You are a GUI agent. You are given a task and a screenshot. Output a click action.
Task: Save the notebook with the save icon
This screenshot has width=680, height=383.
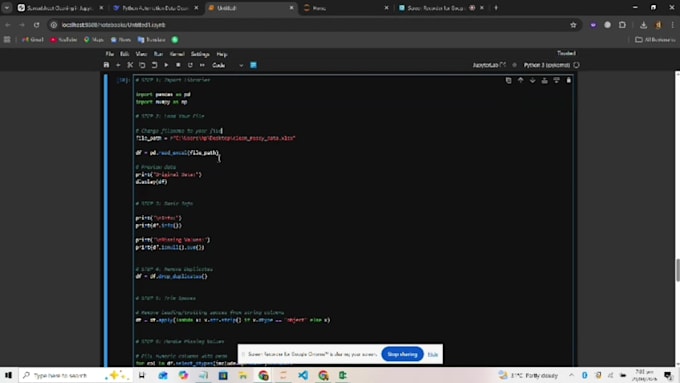coord(106,65)
